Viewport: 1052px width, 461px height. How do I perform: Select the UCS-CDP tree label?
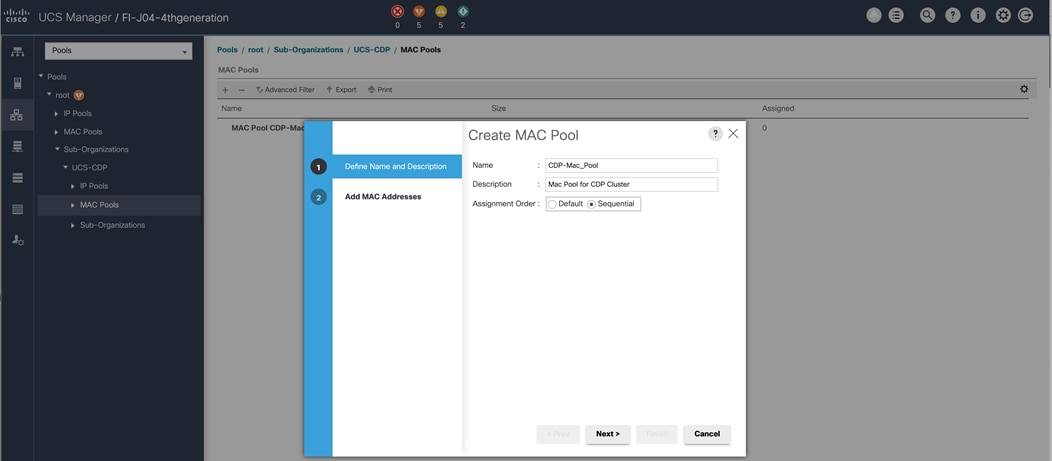(x=90, y=167)
